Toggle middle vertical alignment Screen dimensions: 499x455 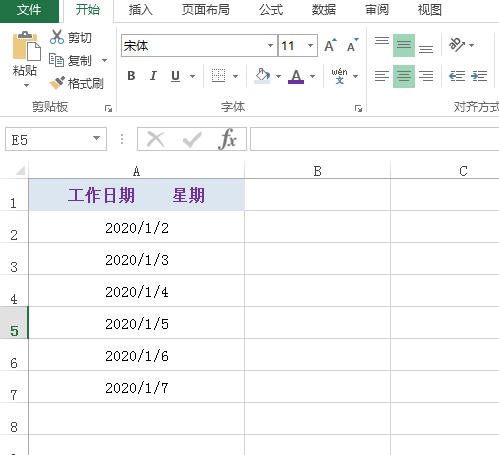click(x=404, y=45)
